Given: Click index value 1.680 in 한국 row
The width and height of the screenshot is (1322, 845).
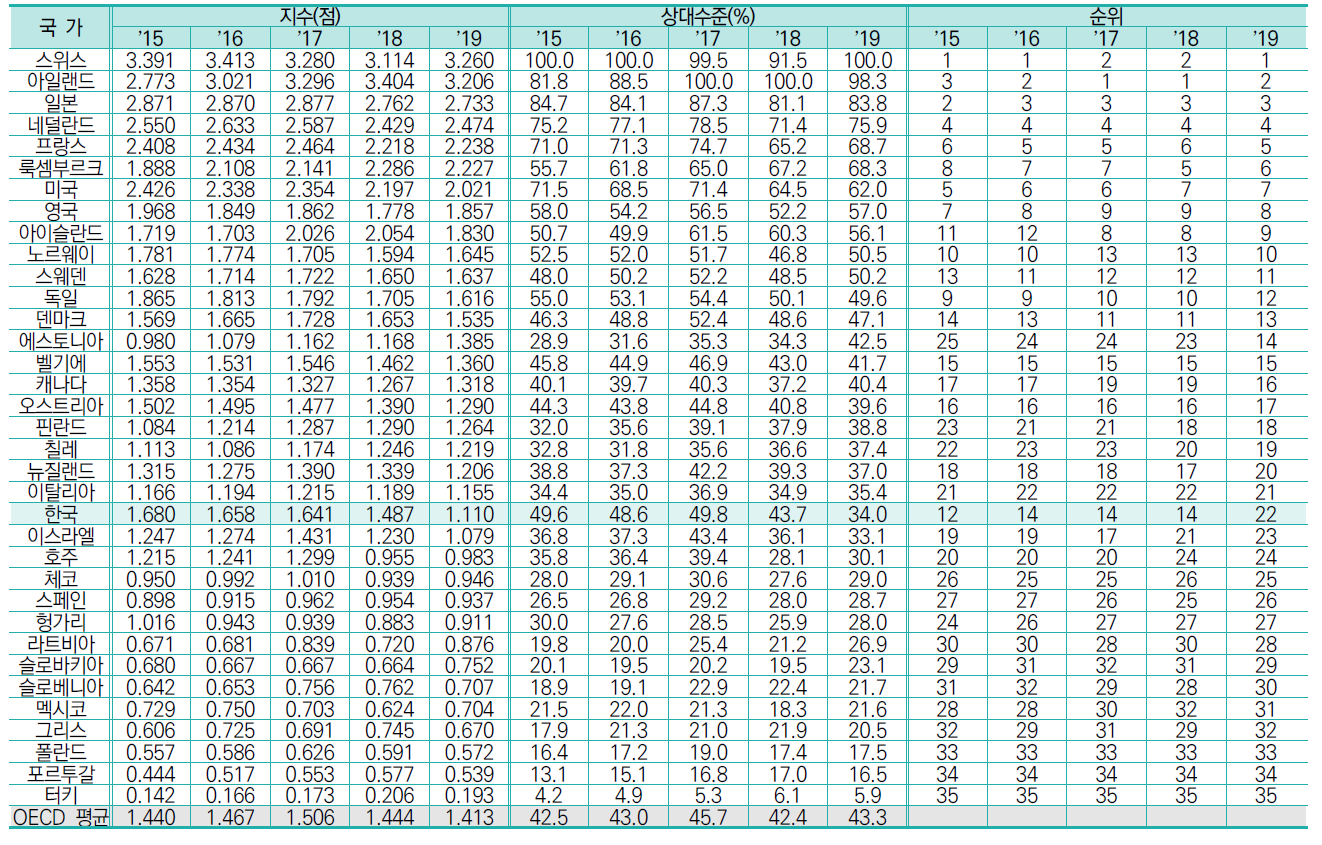Looking at the screenshot, I should (x=152, y=515).
